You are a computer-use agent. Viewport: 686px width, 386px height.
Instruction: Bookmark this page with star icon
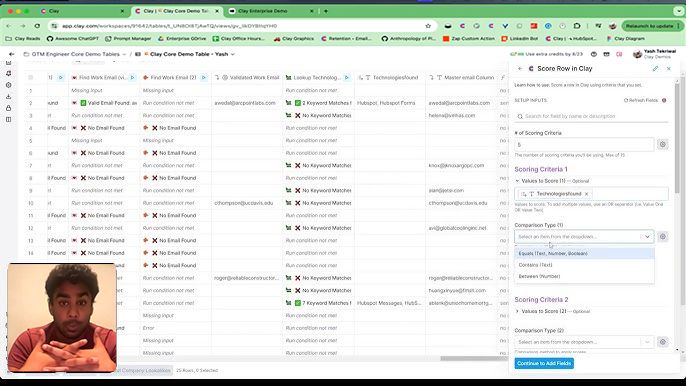[428, 26]
